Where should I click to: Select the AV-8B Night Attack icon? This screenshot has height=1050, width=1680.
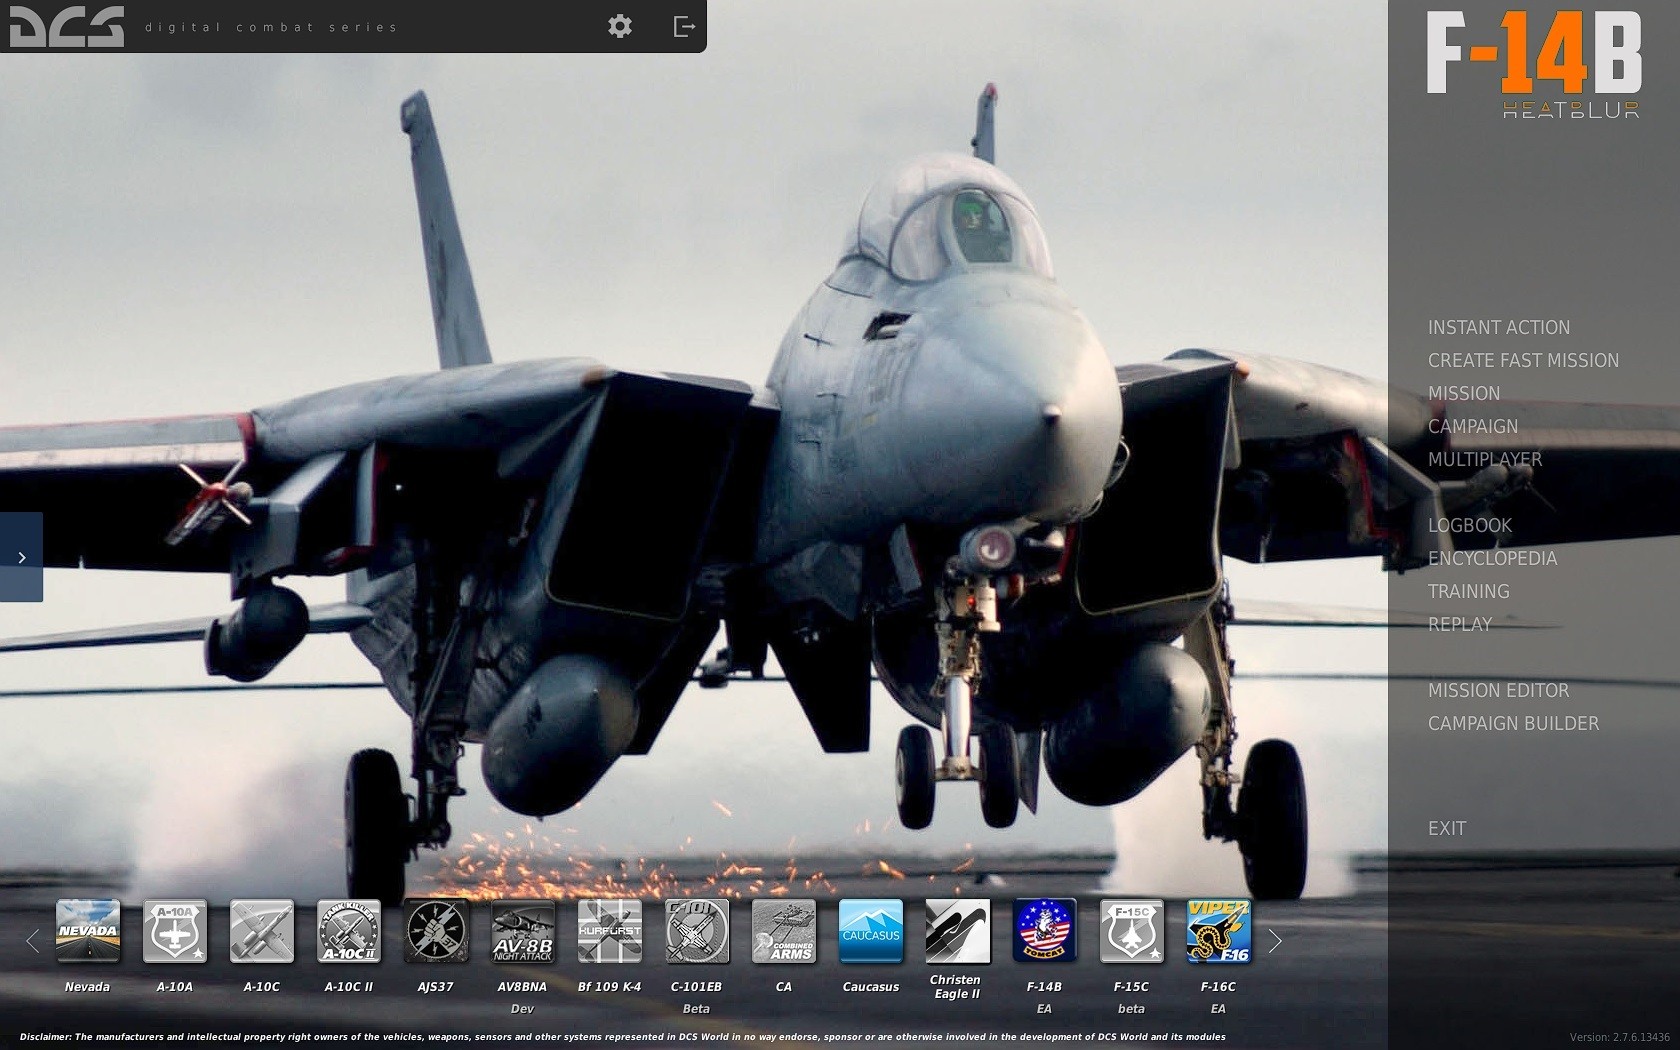pyautogui.click(x=523, y=931)
